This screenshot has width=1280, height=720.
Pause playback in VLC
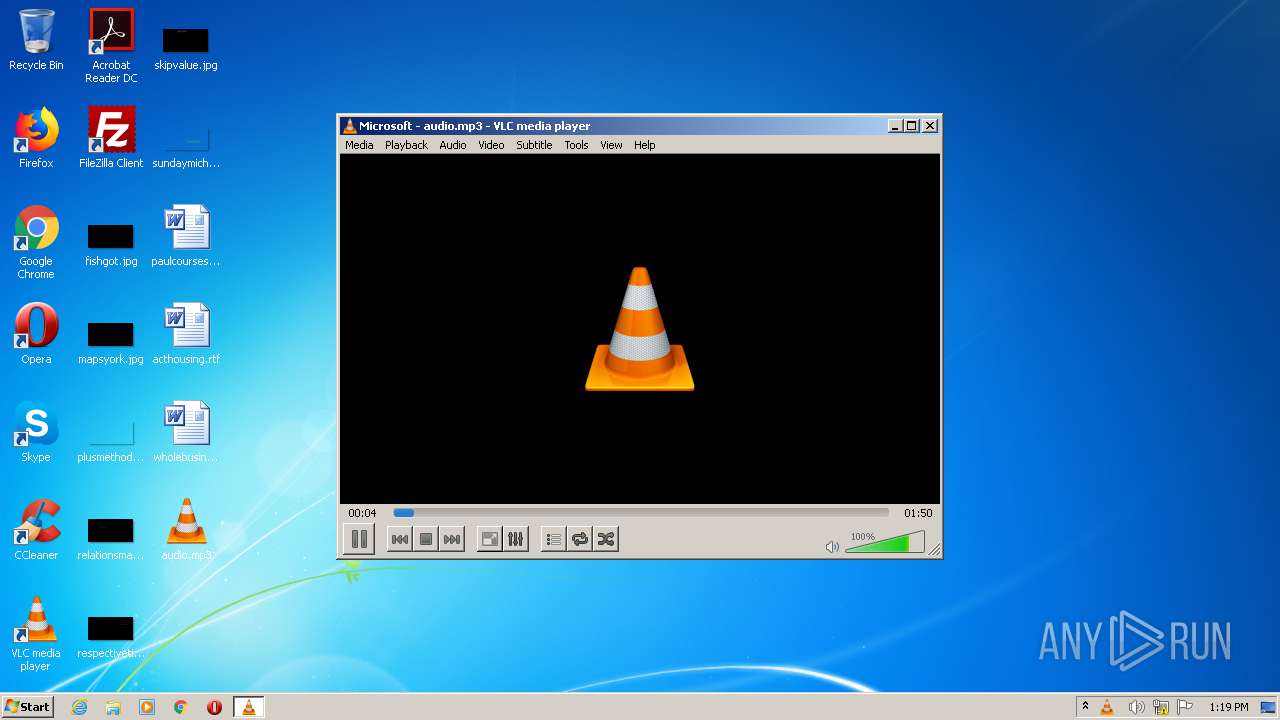pyautogui.click(x=359, y=539)
